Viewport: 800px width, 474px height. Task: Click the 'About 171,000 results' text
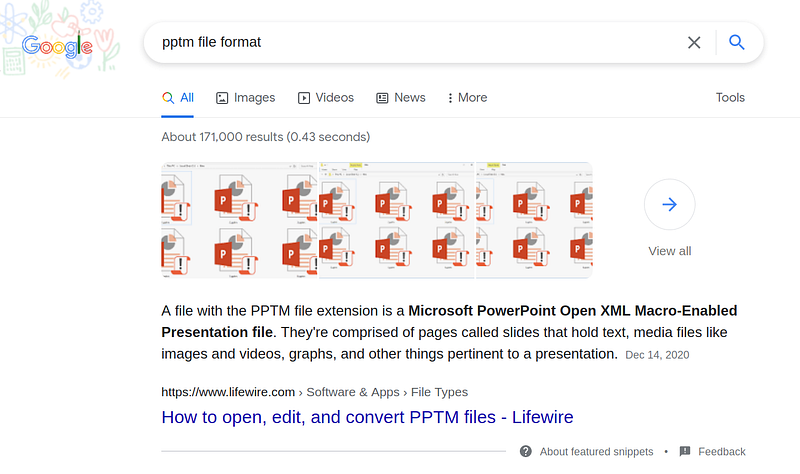[266, 137]
